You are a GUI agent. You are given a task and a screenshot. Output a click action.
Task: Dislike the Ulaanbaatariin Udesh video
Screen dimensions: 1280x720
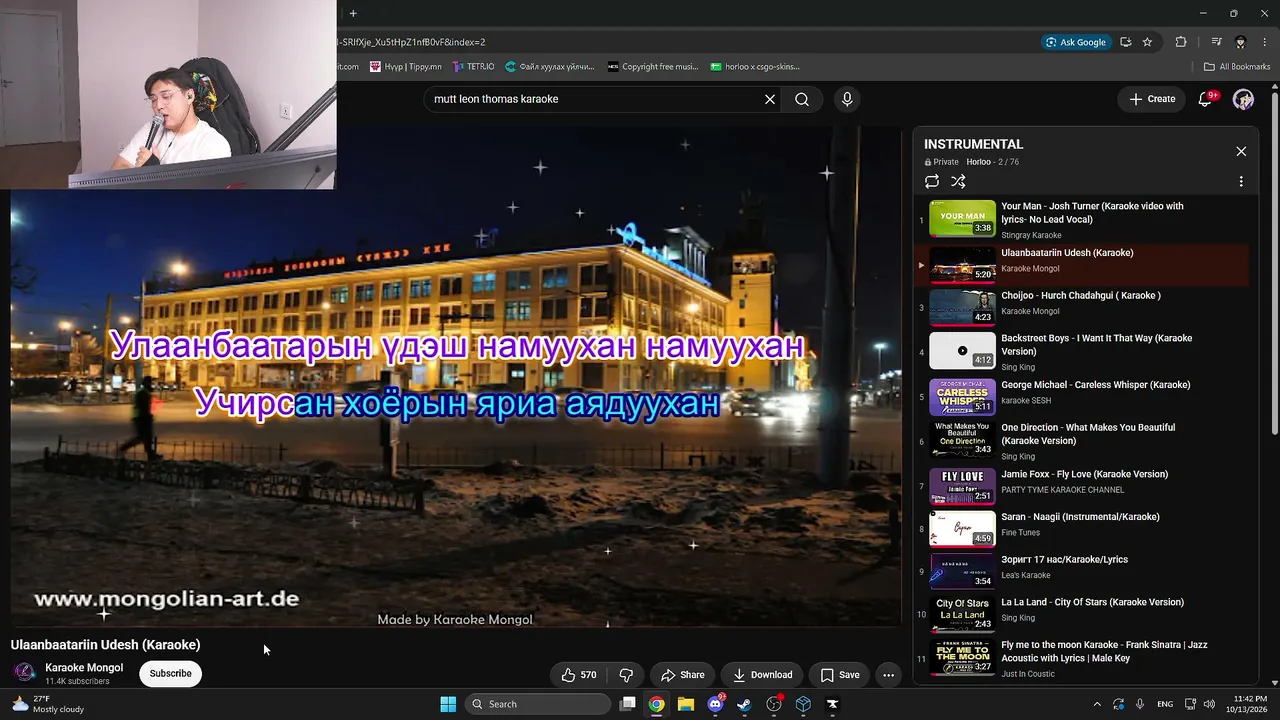(x=626, y=675)
